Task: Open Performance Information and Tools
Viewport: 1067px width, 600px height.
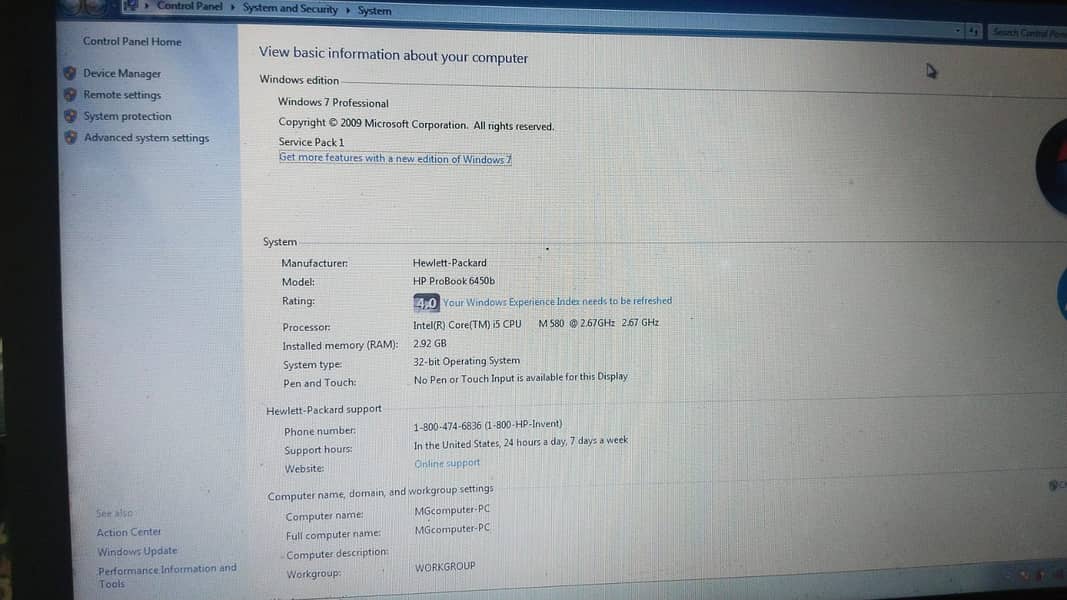Action: (x=166, y=569)
